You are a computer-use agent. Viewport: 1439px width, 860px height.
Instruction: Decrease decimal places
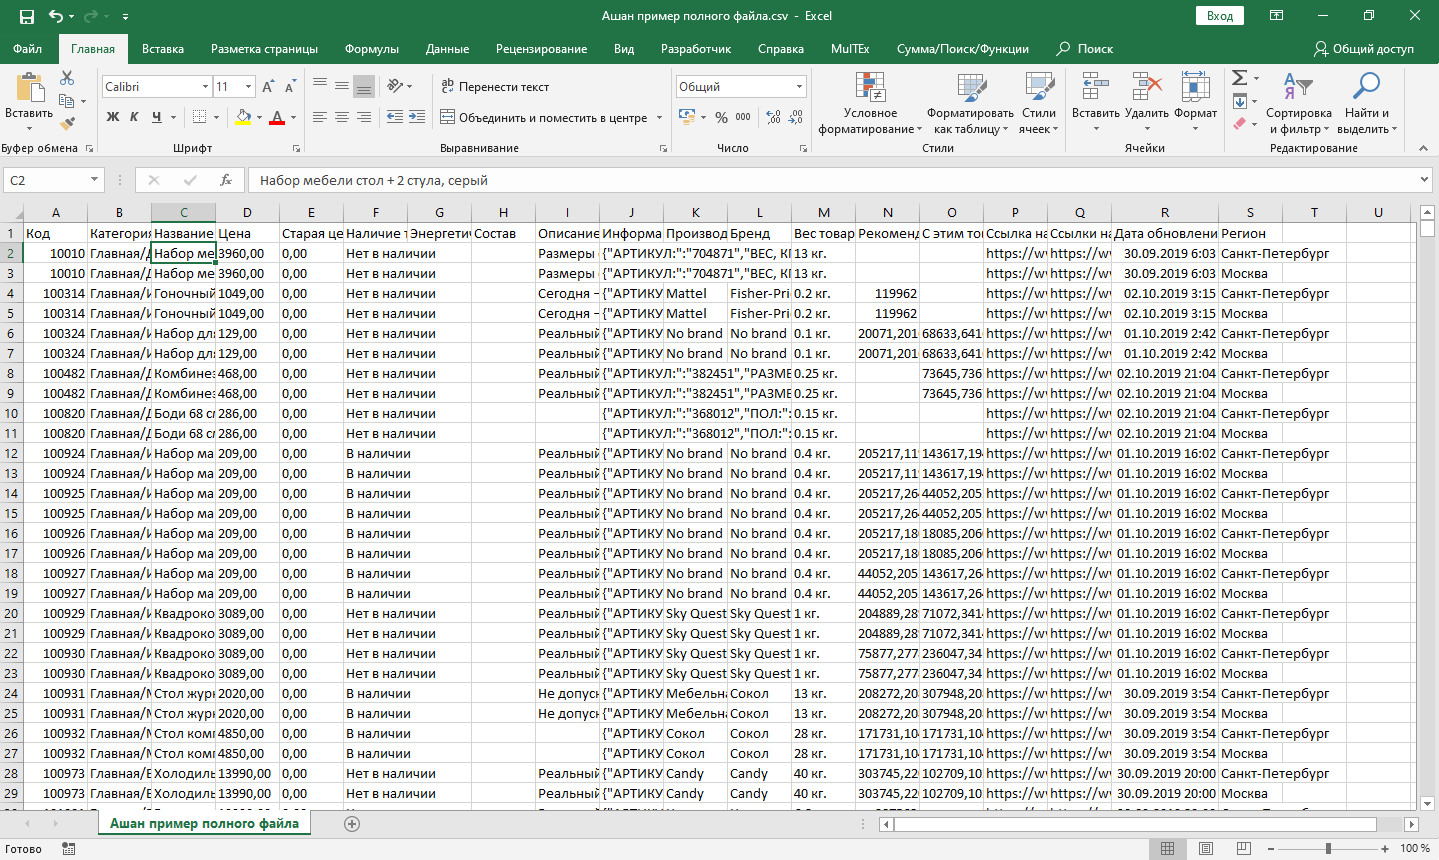pos(796,117)
